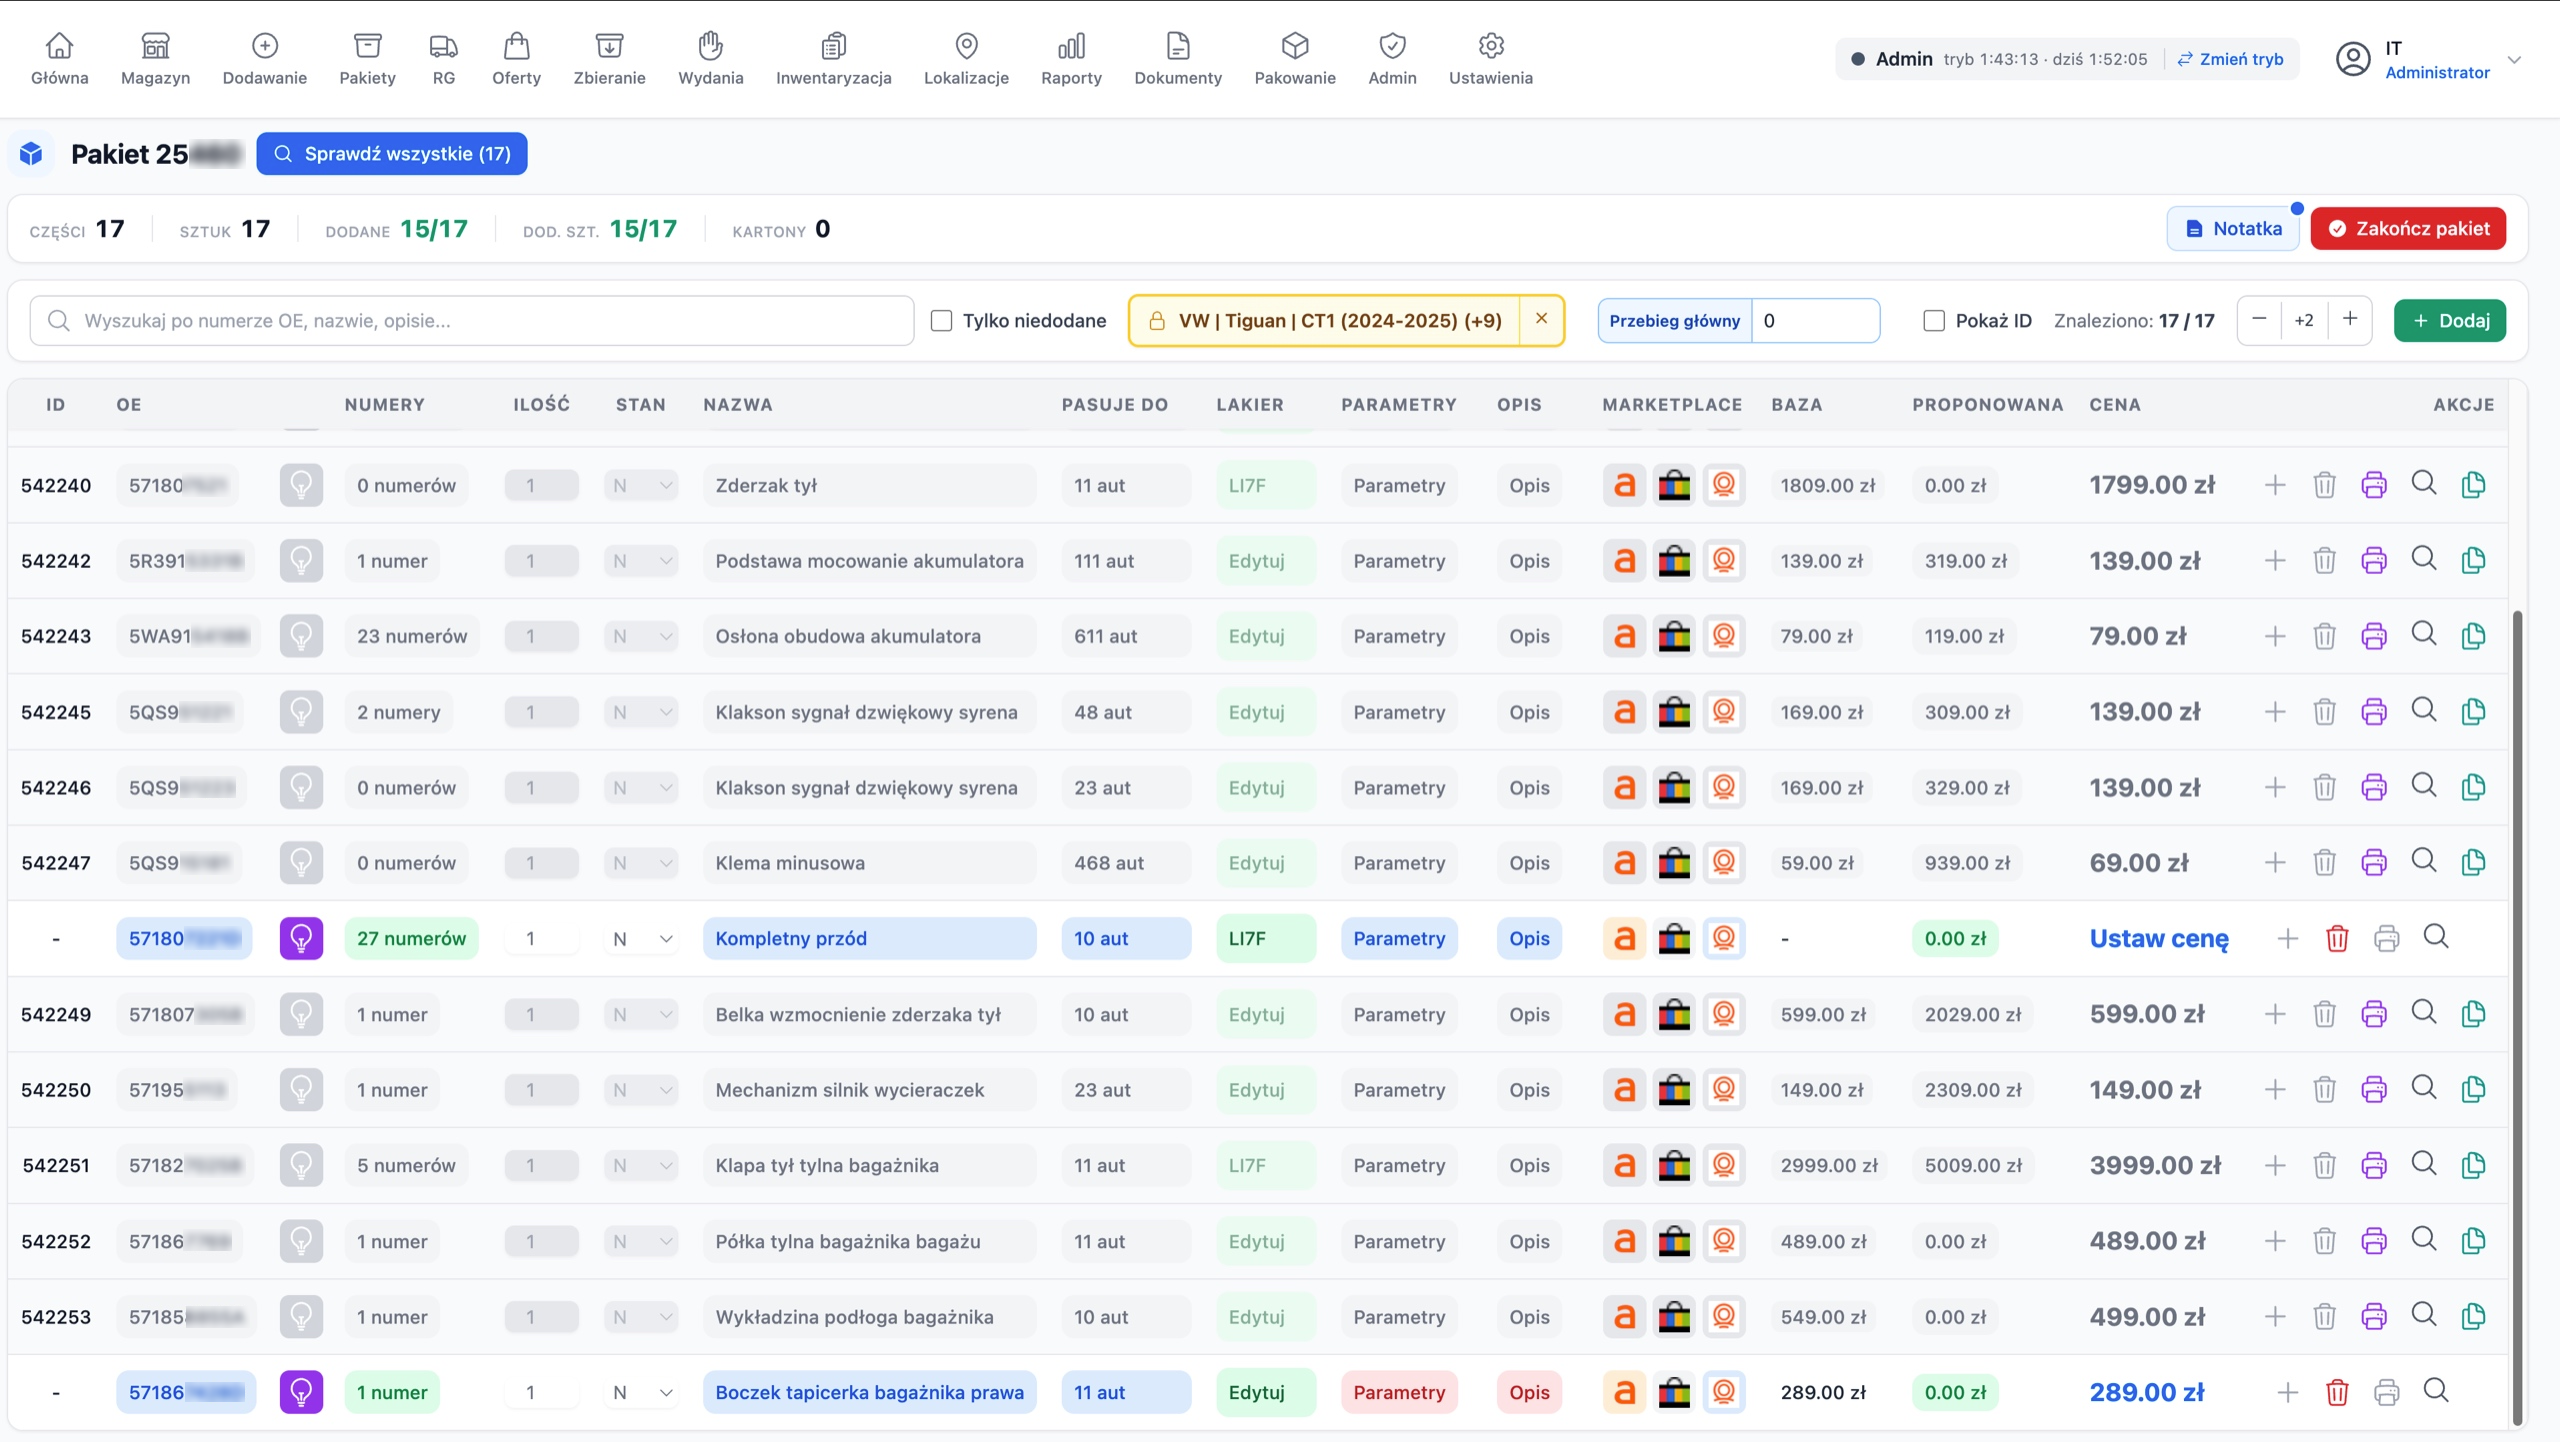This screenshot has width=2560, height=1442.
Task: Click lightbulb icon in Zderzak tył row
Action: (301, 485)
